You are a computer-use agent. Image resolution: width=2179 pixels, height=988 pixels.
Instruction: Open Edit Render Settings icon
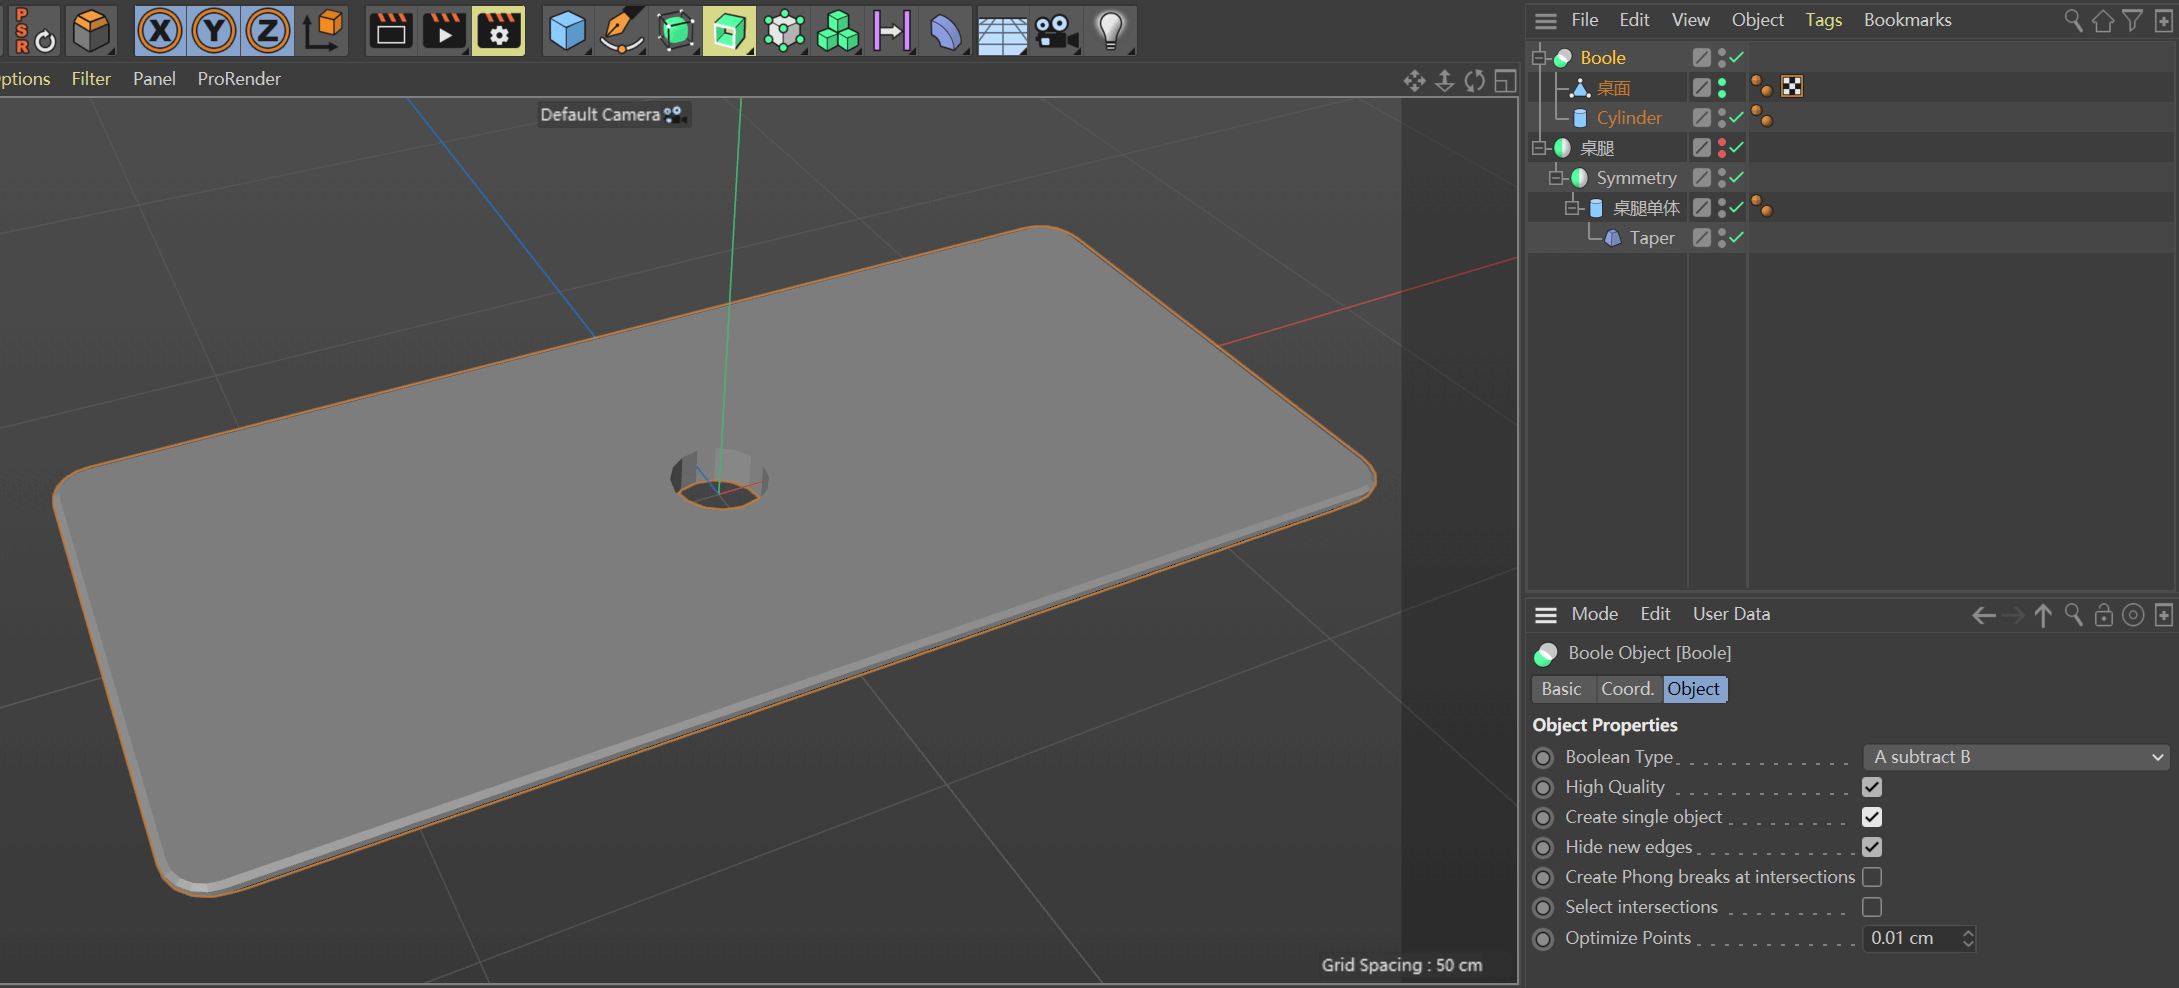click(x=498, y=31)
